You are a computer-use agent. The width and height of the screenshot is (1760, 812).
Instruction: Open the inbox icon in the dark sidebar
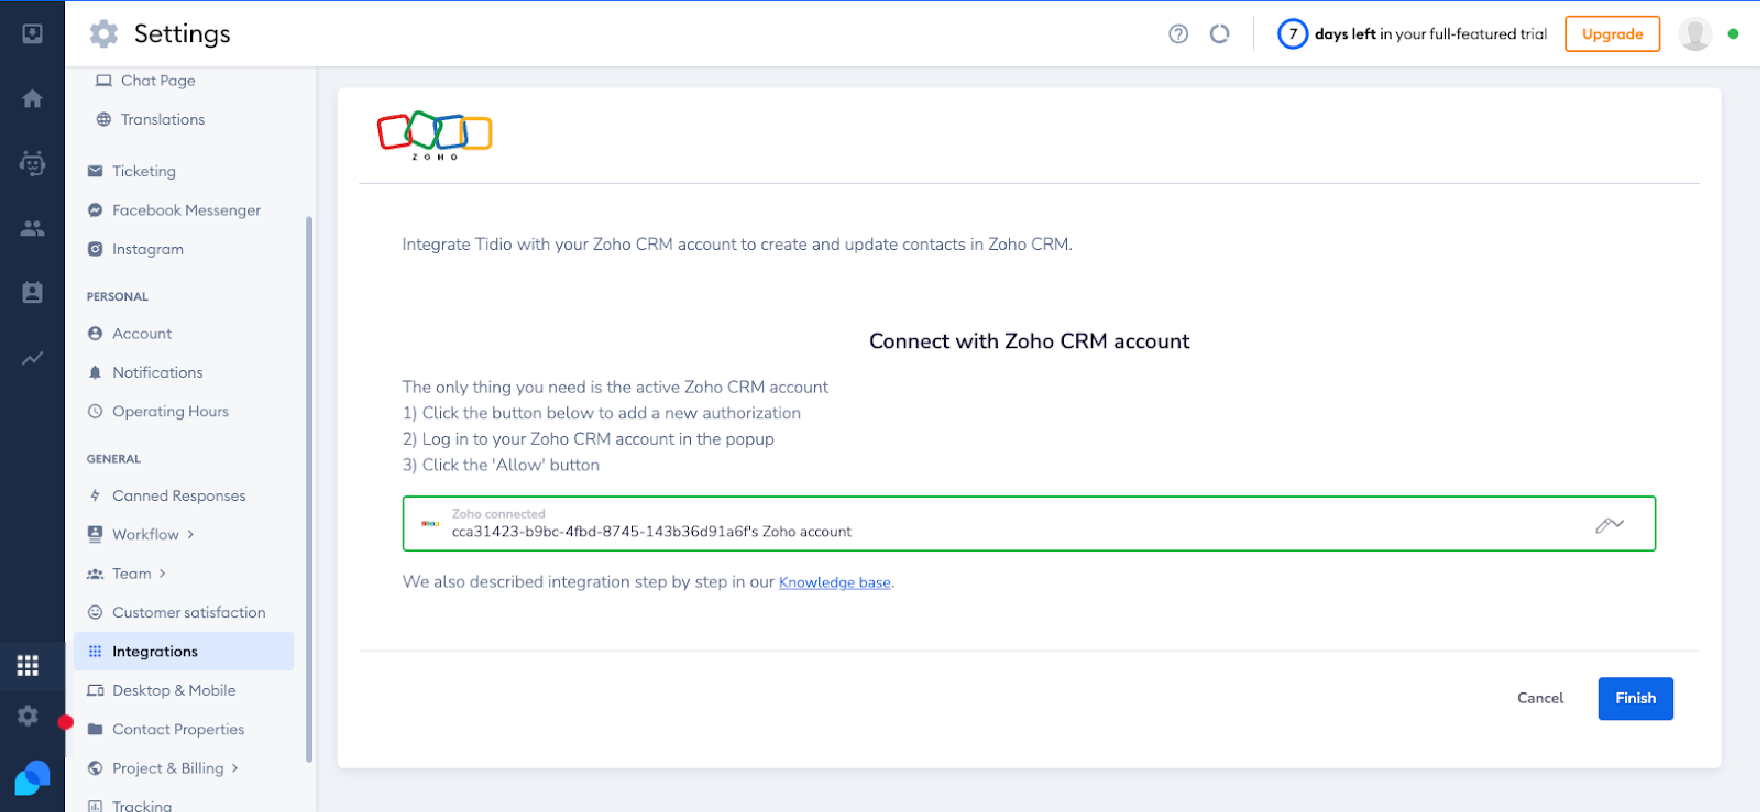tap(32, 34)
